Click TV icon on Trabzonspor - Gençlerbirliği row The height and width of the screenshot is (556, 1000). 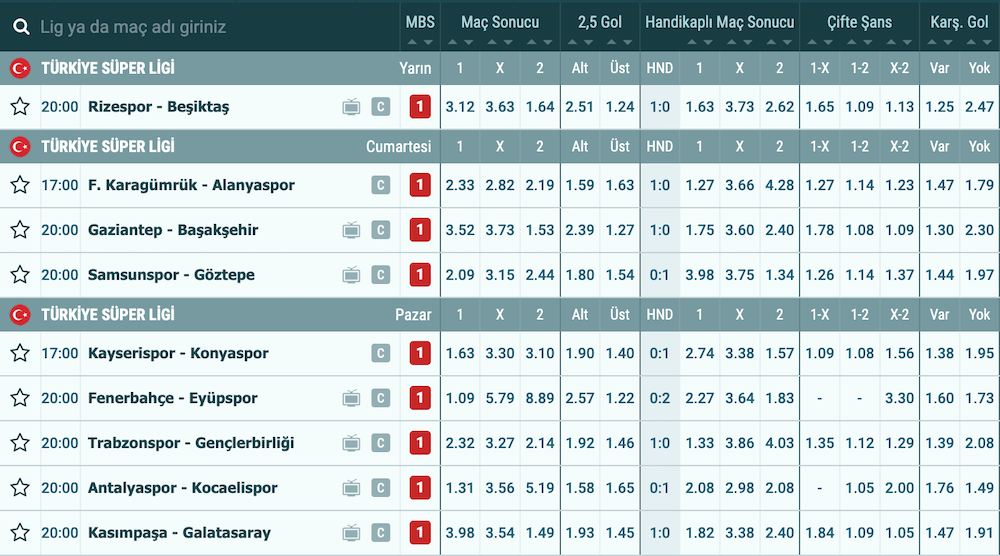(351, 443)
